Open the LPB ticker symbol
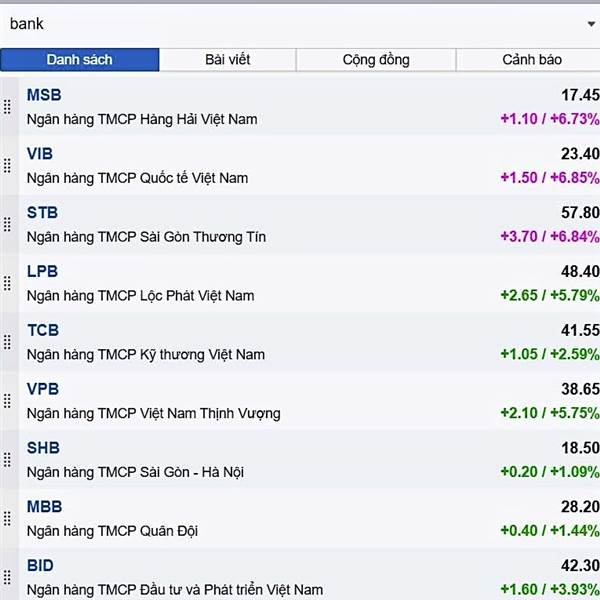 42,272
